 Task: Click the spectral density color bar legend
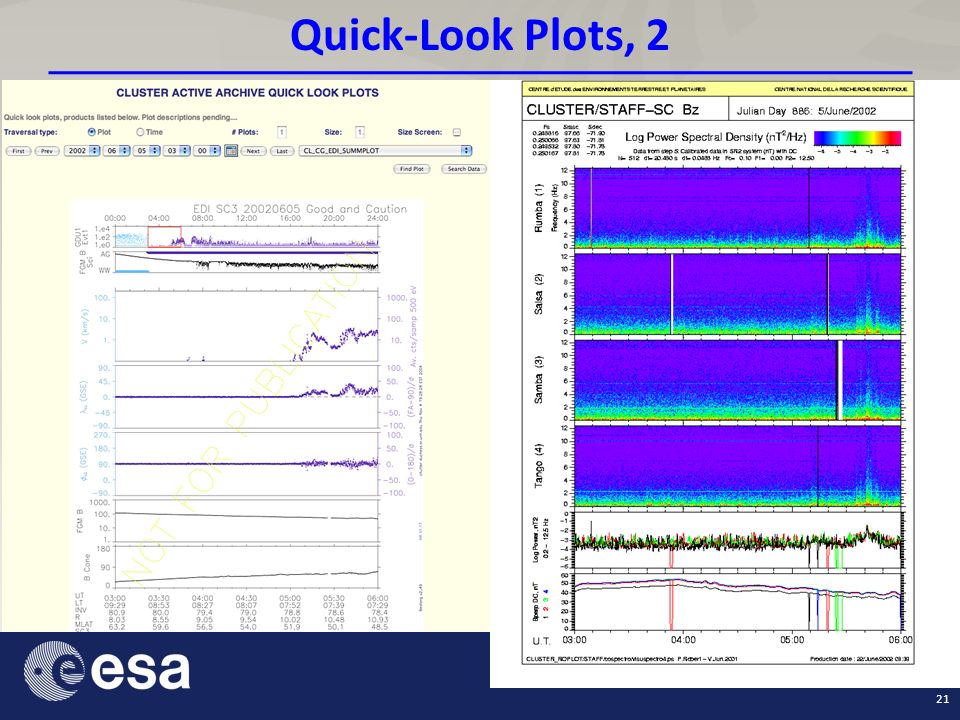pyautogui.click(x=857, y=138)
